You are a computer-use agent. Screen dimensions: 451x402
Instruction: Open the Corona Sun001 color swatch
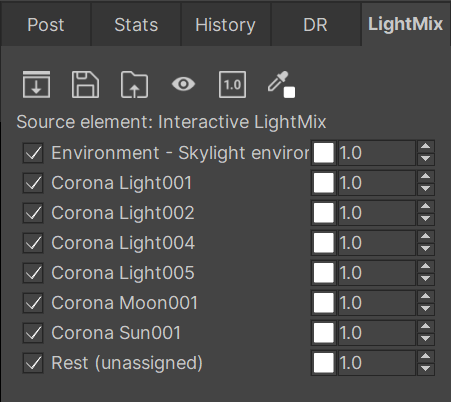pyautogui.click(x=324, y=333)
